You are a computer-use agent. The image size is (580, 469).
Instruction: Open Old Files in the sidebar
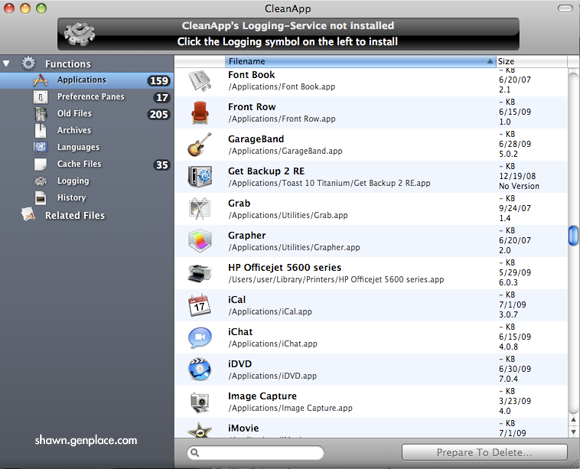click(87, 114)
